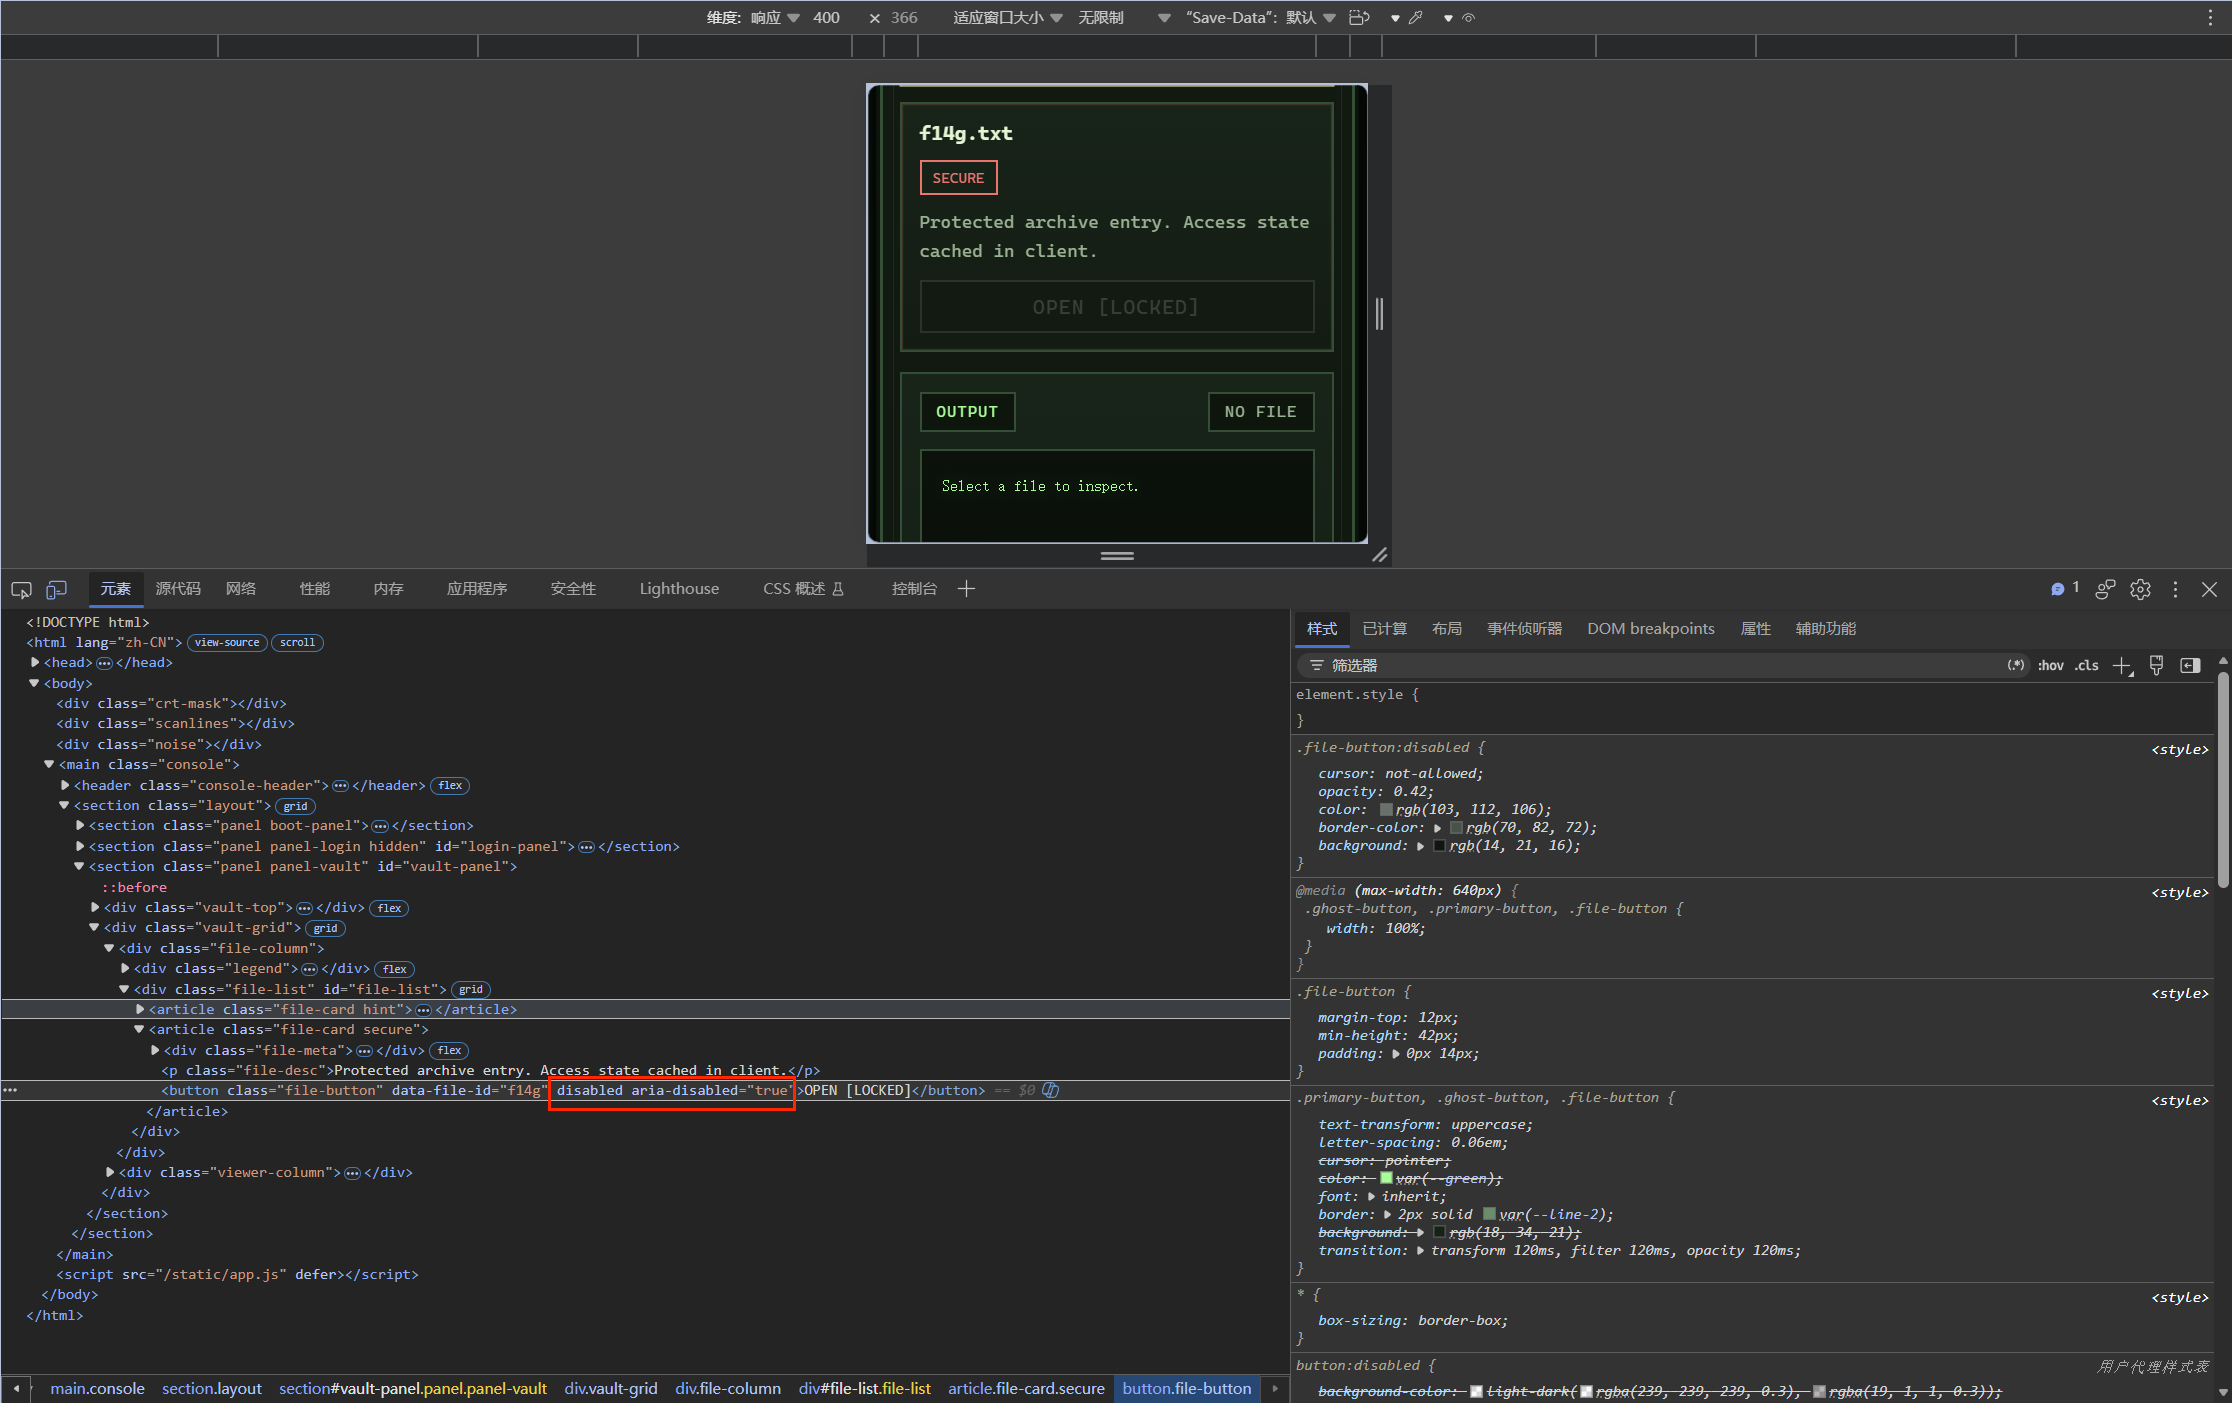Open the 网络 network tab
This screenshot has height=1403, width=2232.
pyautogui.click(x=241, y=589)
